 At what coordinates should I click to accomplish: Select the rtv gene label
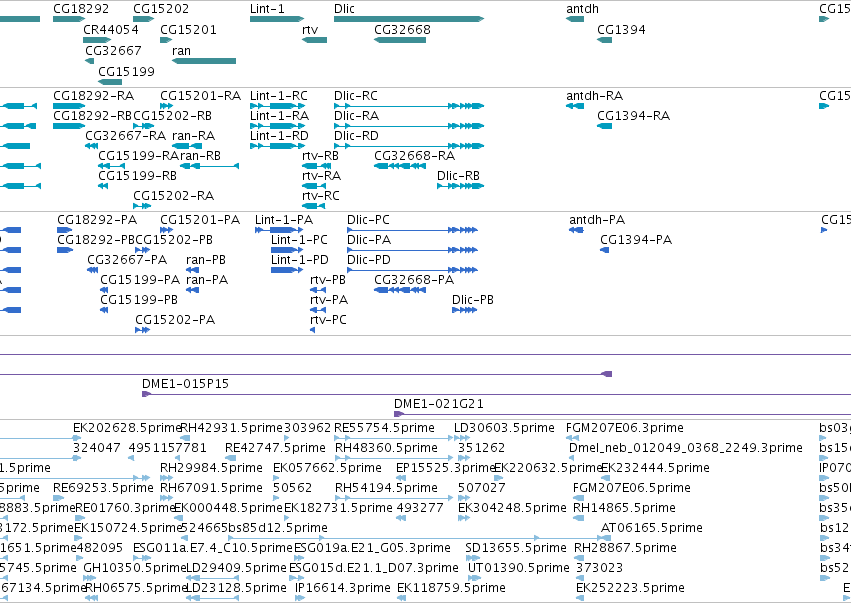point(310,29)
